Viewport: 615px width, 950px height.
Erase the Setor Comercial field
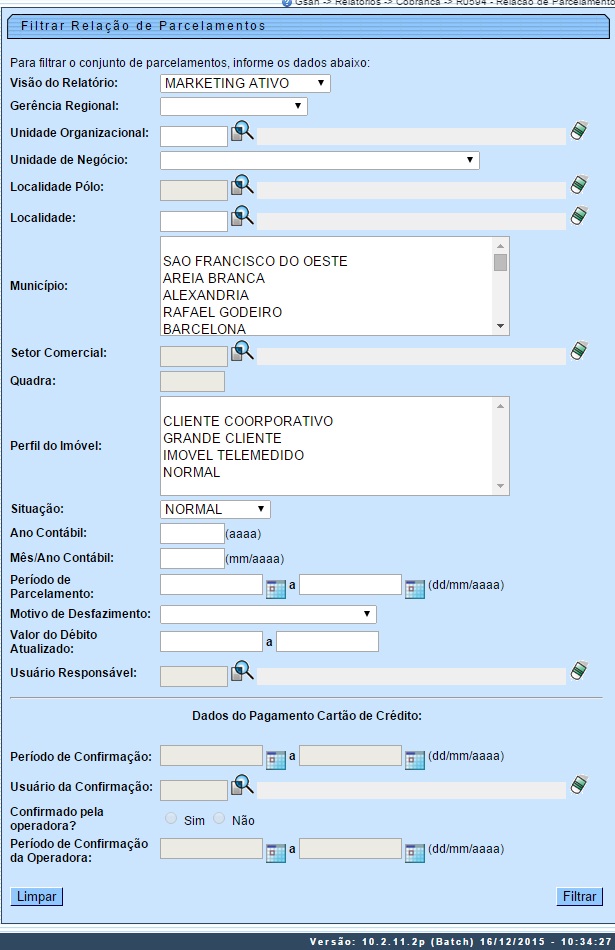pyautogui.click(x=579, y=351)
